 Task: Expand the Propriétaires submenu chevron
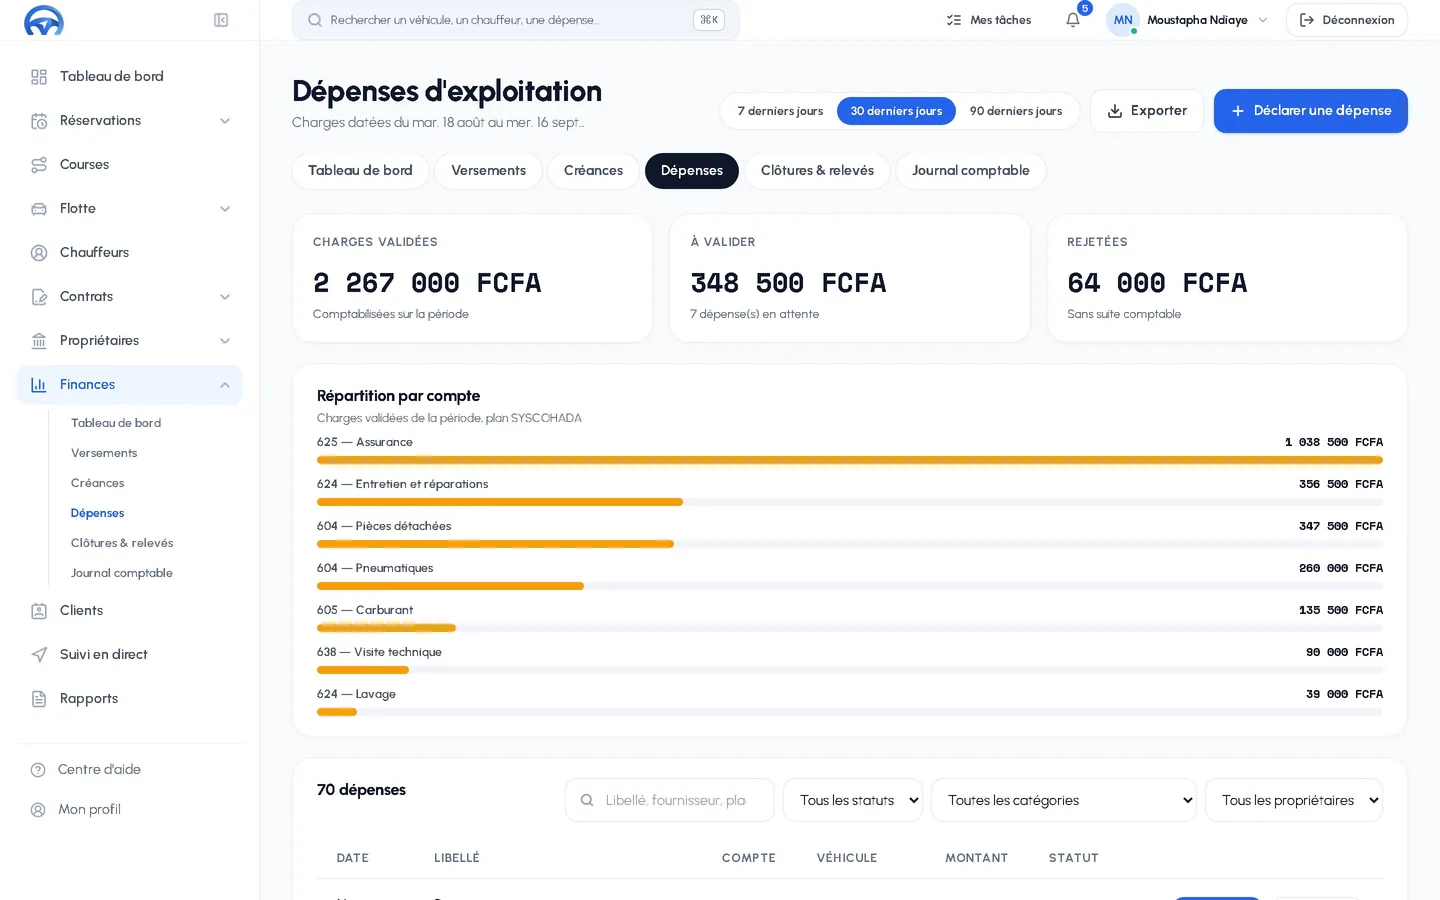(225, 341)
